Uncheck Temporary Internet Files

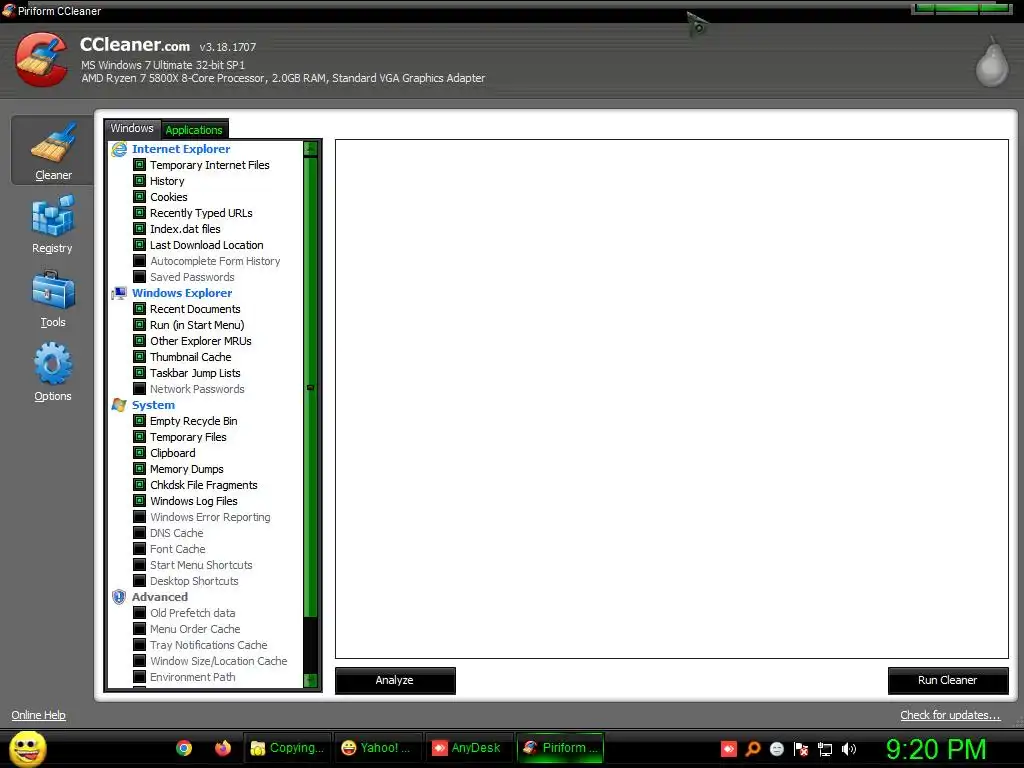(x=139, y=165)
